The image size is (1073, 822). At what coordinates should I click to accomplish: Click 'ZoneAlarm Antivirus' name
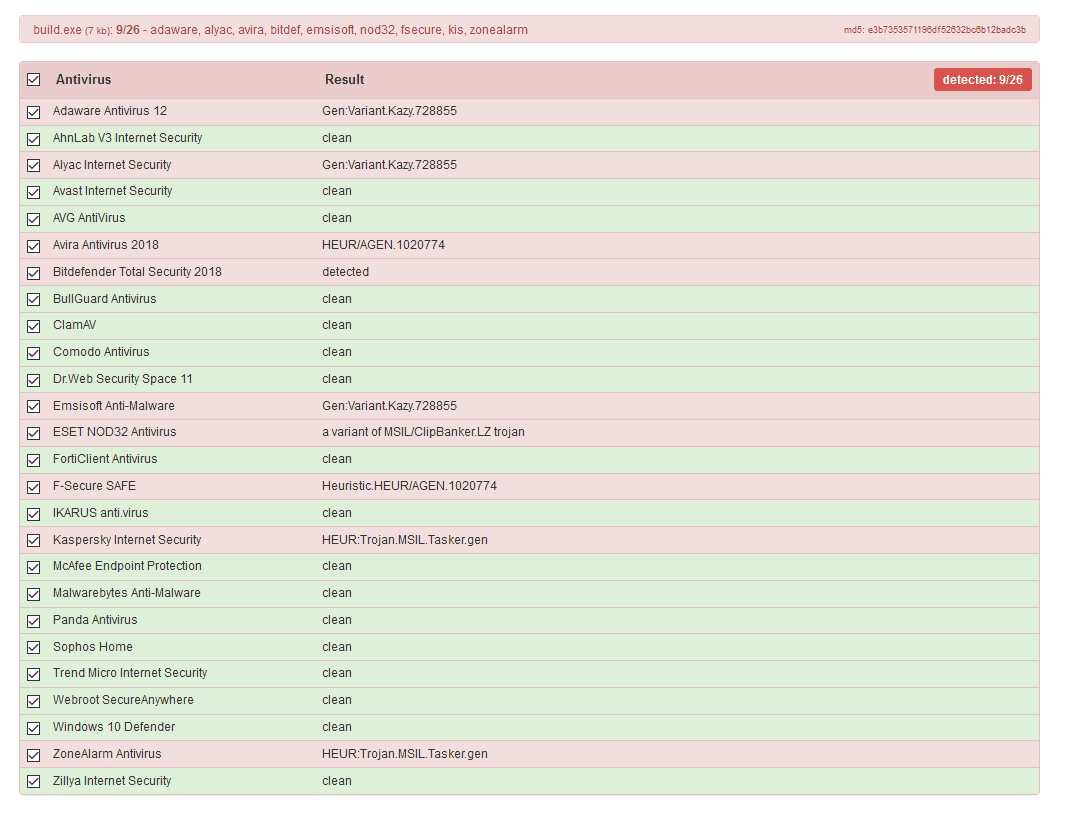(107, 754)
